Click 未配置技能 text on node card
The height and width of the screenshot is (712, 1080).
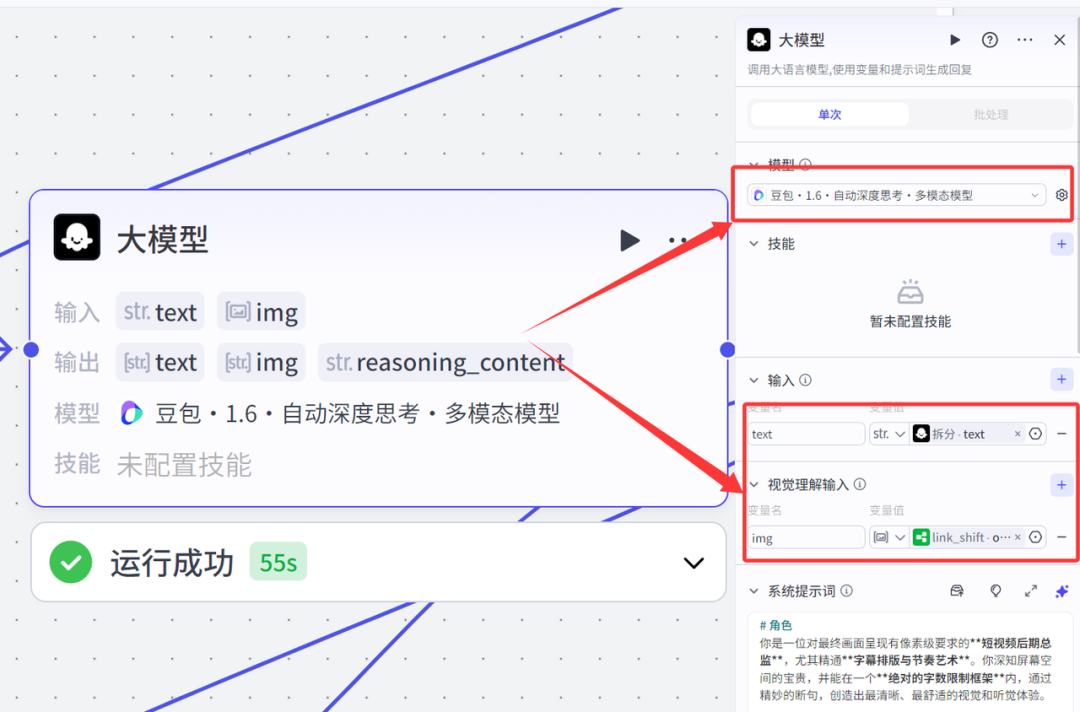(x=184, y=465)
